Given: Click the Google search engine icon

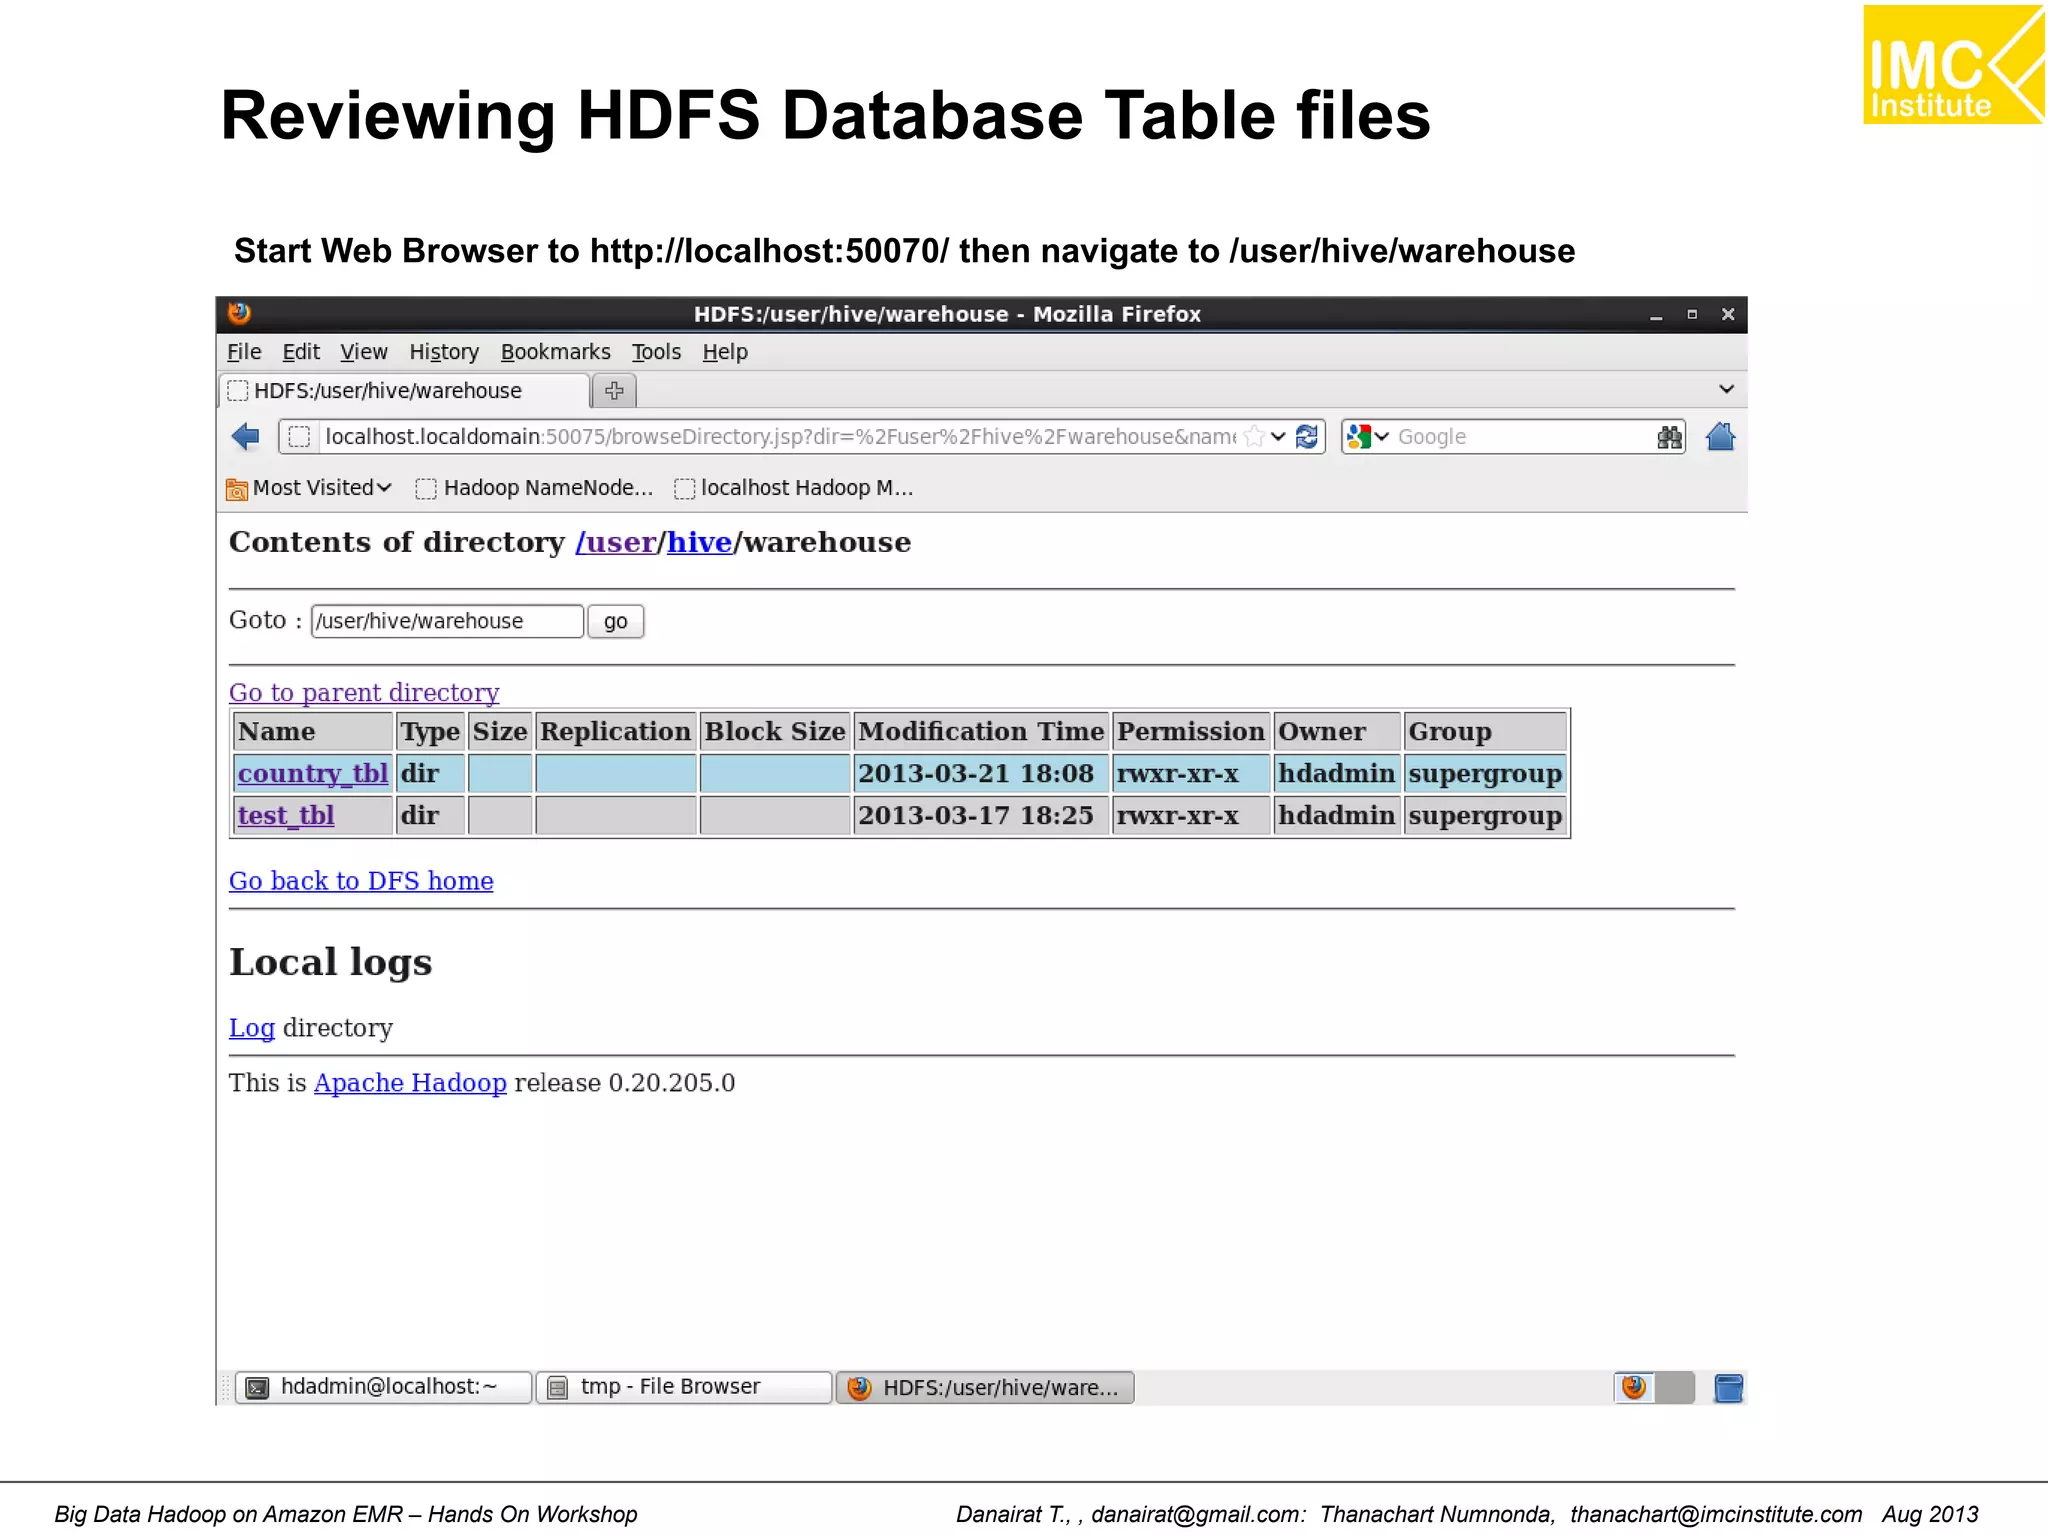Looking at the screenshot, I should coord(1358,437).
